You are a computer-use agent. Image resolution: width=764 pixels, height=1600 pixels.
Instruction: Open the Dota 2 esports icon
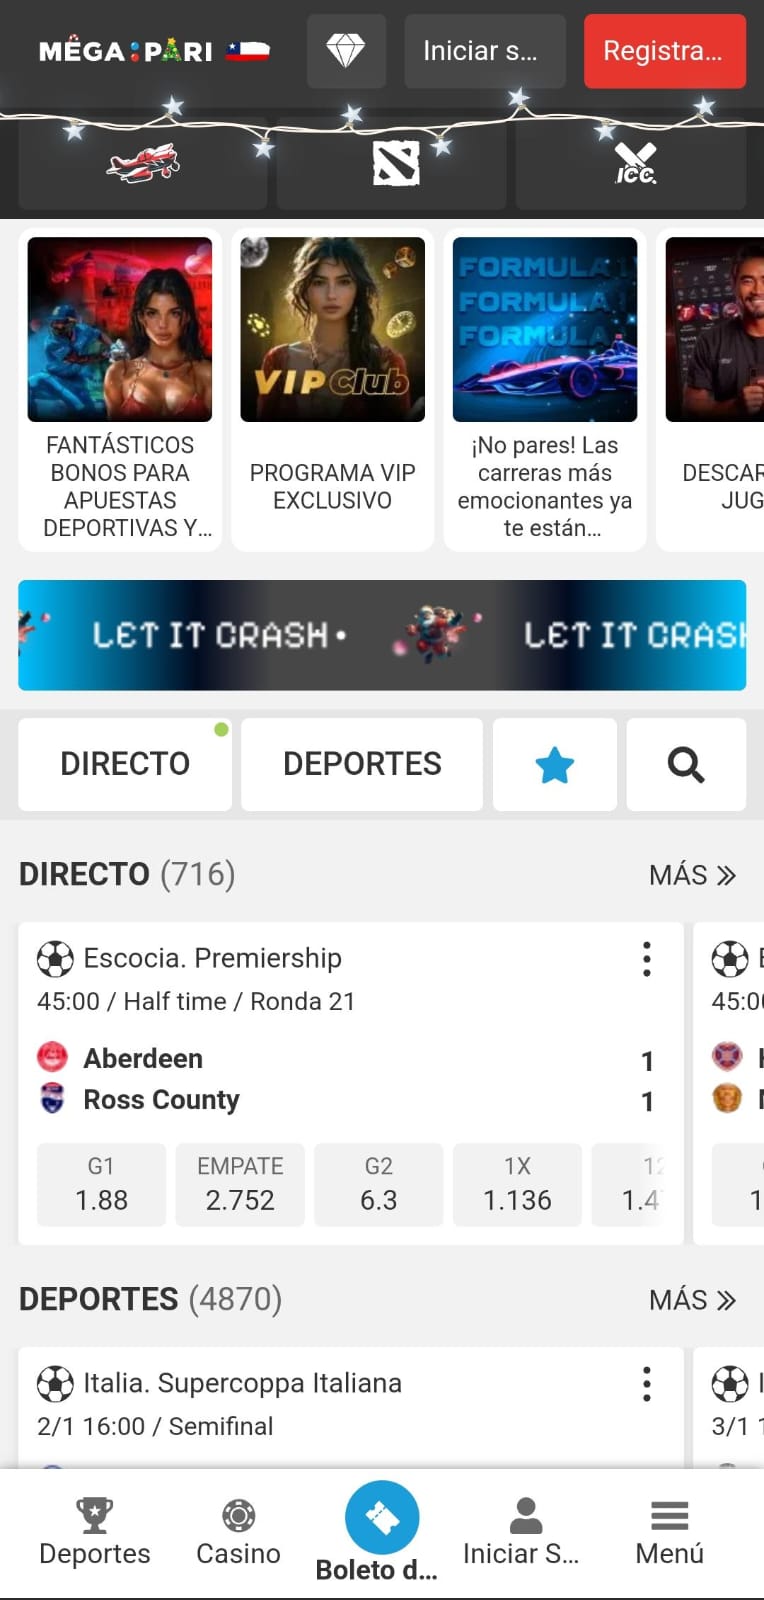[x=396, y=163]
